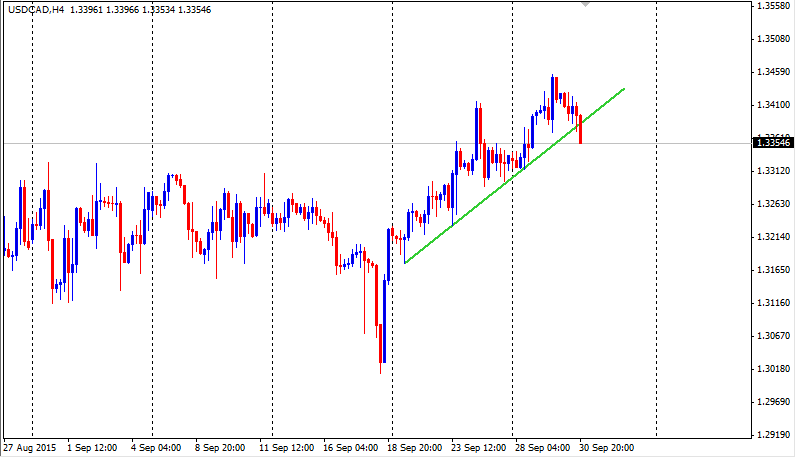Click the 11 Sep 12:00 time label
Screen dimensions: 796x457
[286, 448]
